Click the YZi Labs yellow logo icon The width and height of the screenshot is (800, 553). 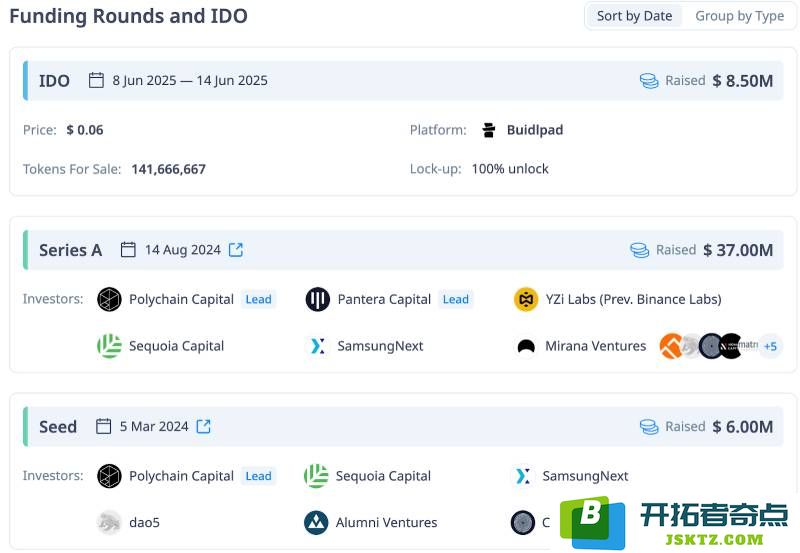tap(526, 299)
